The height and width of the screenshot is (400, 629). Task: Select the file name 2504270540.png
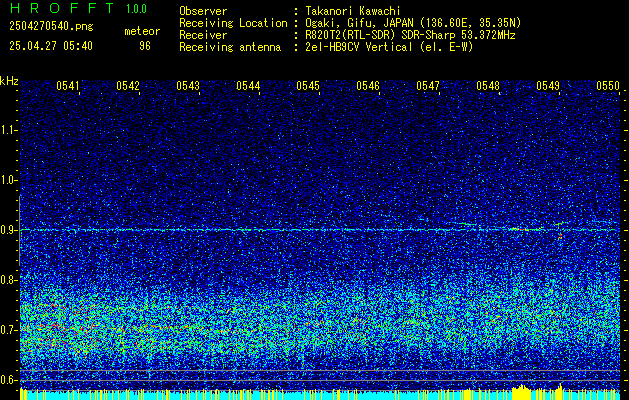click(x=51, y=27)
